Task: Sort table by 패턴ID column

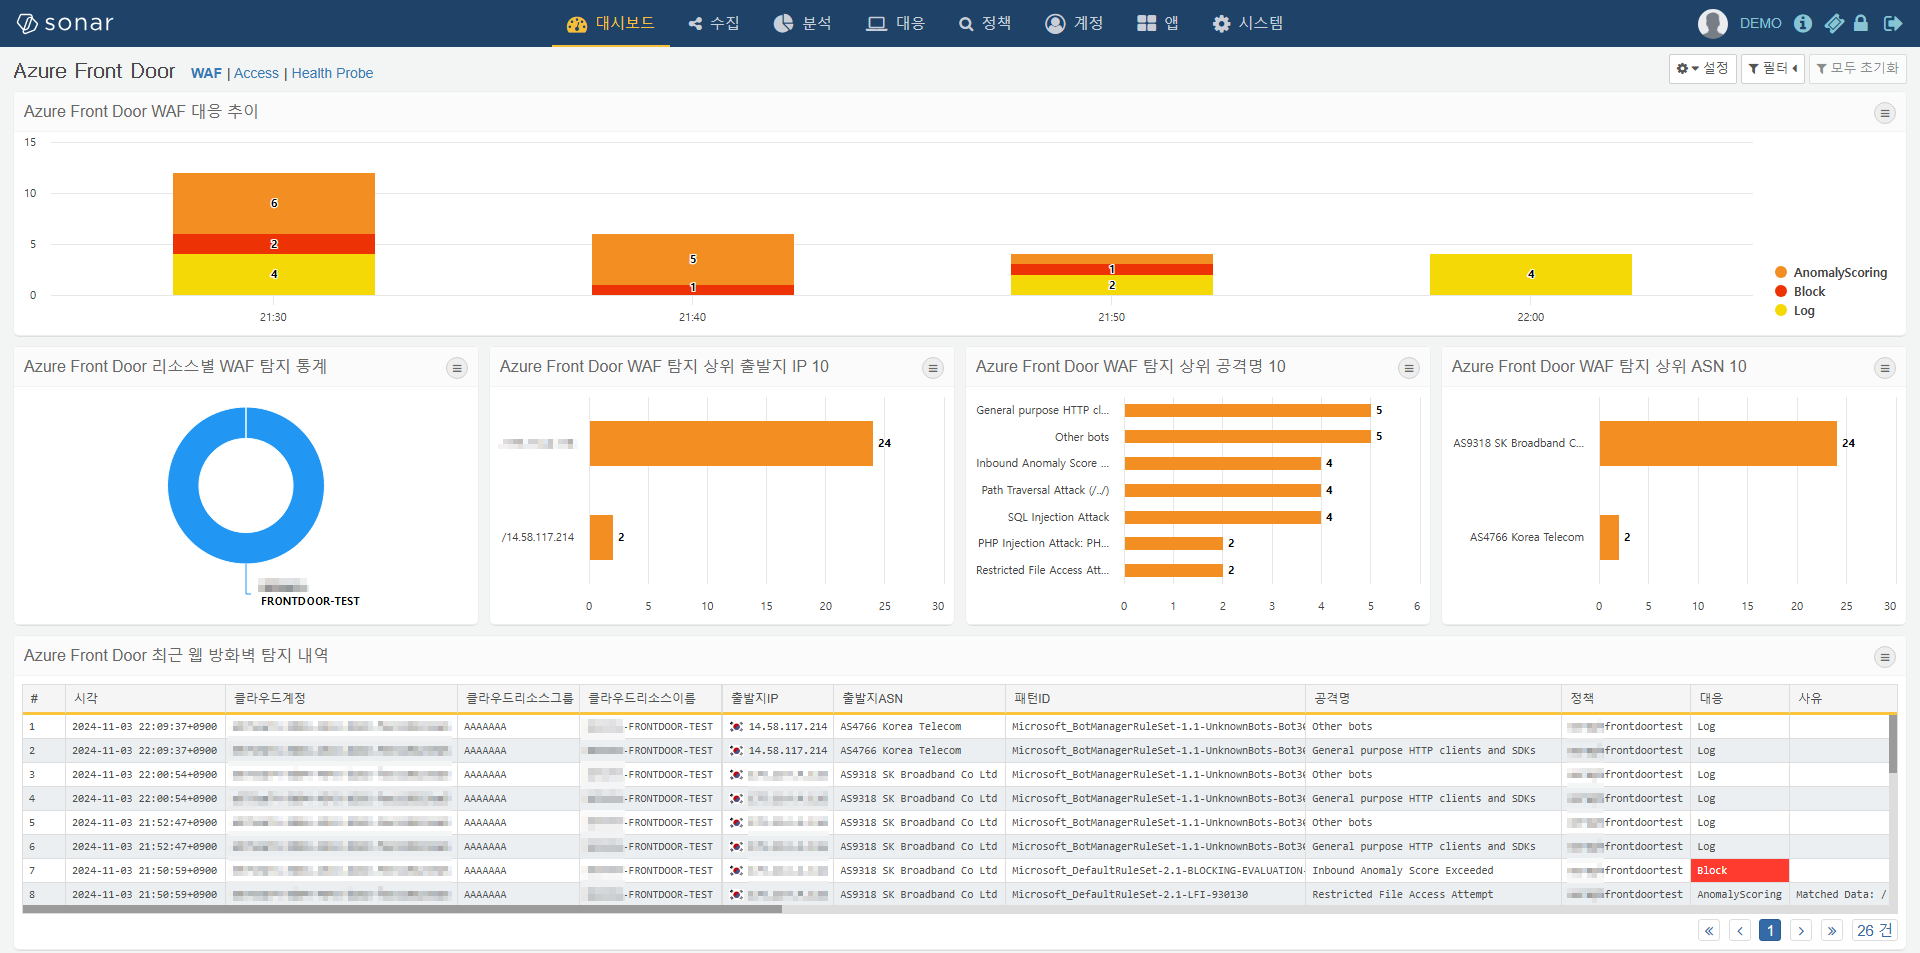Action: click(x=1155, y=698)
